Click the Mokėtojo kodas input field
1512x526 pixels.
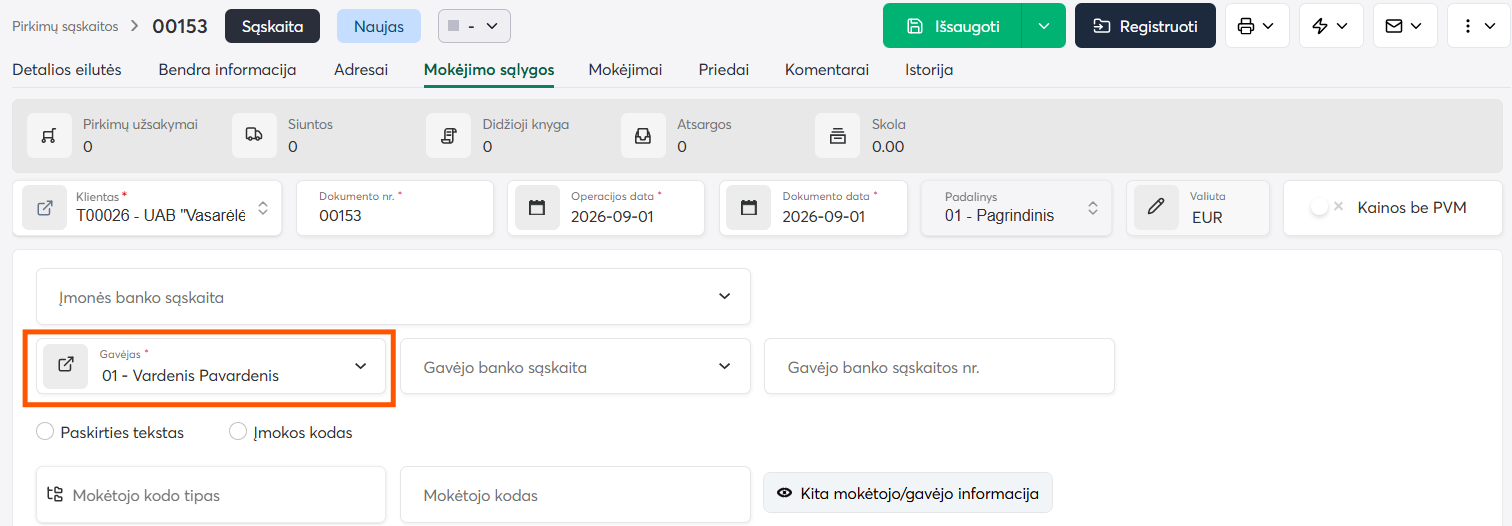click(x=575, y=494)
